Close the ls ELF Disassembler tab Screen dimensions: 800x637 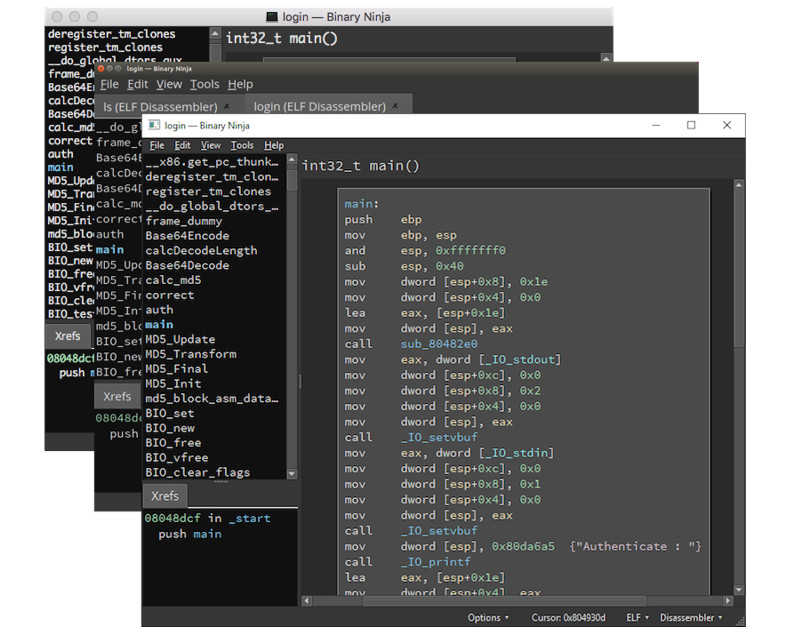pyautogui.click(x=227, y=106)
